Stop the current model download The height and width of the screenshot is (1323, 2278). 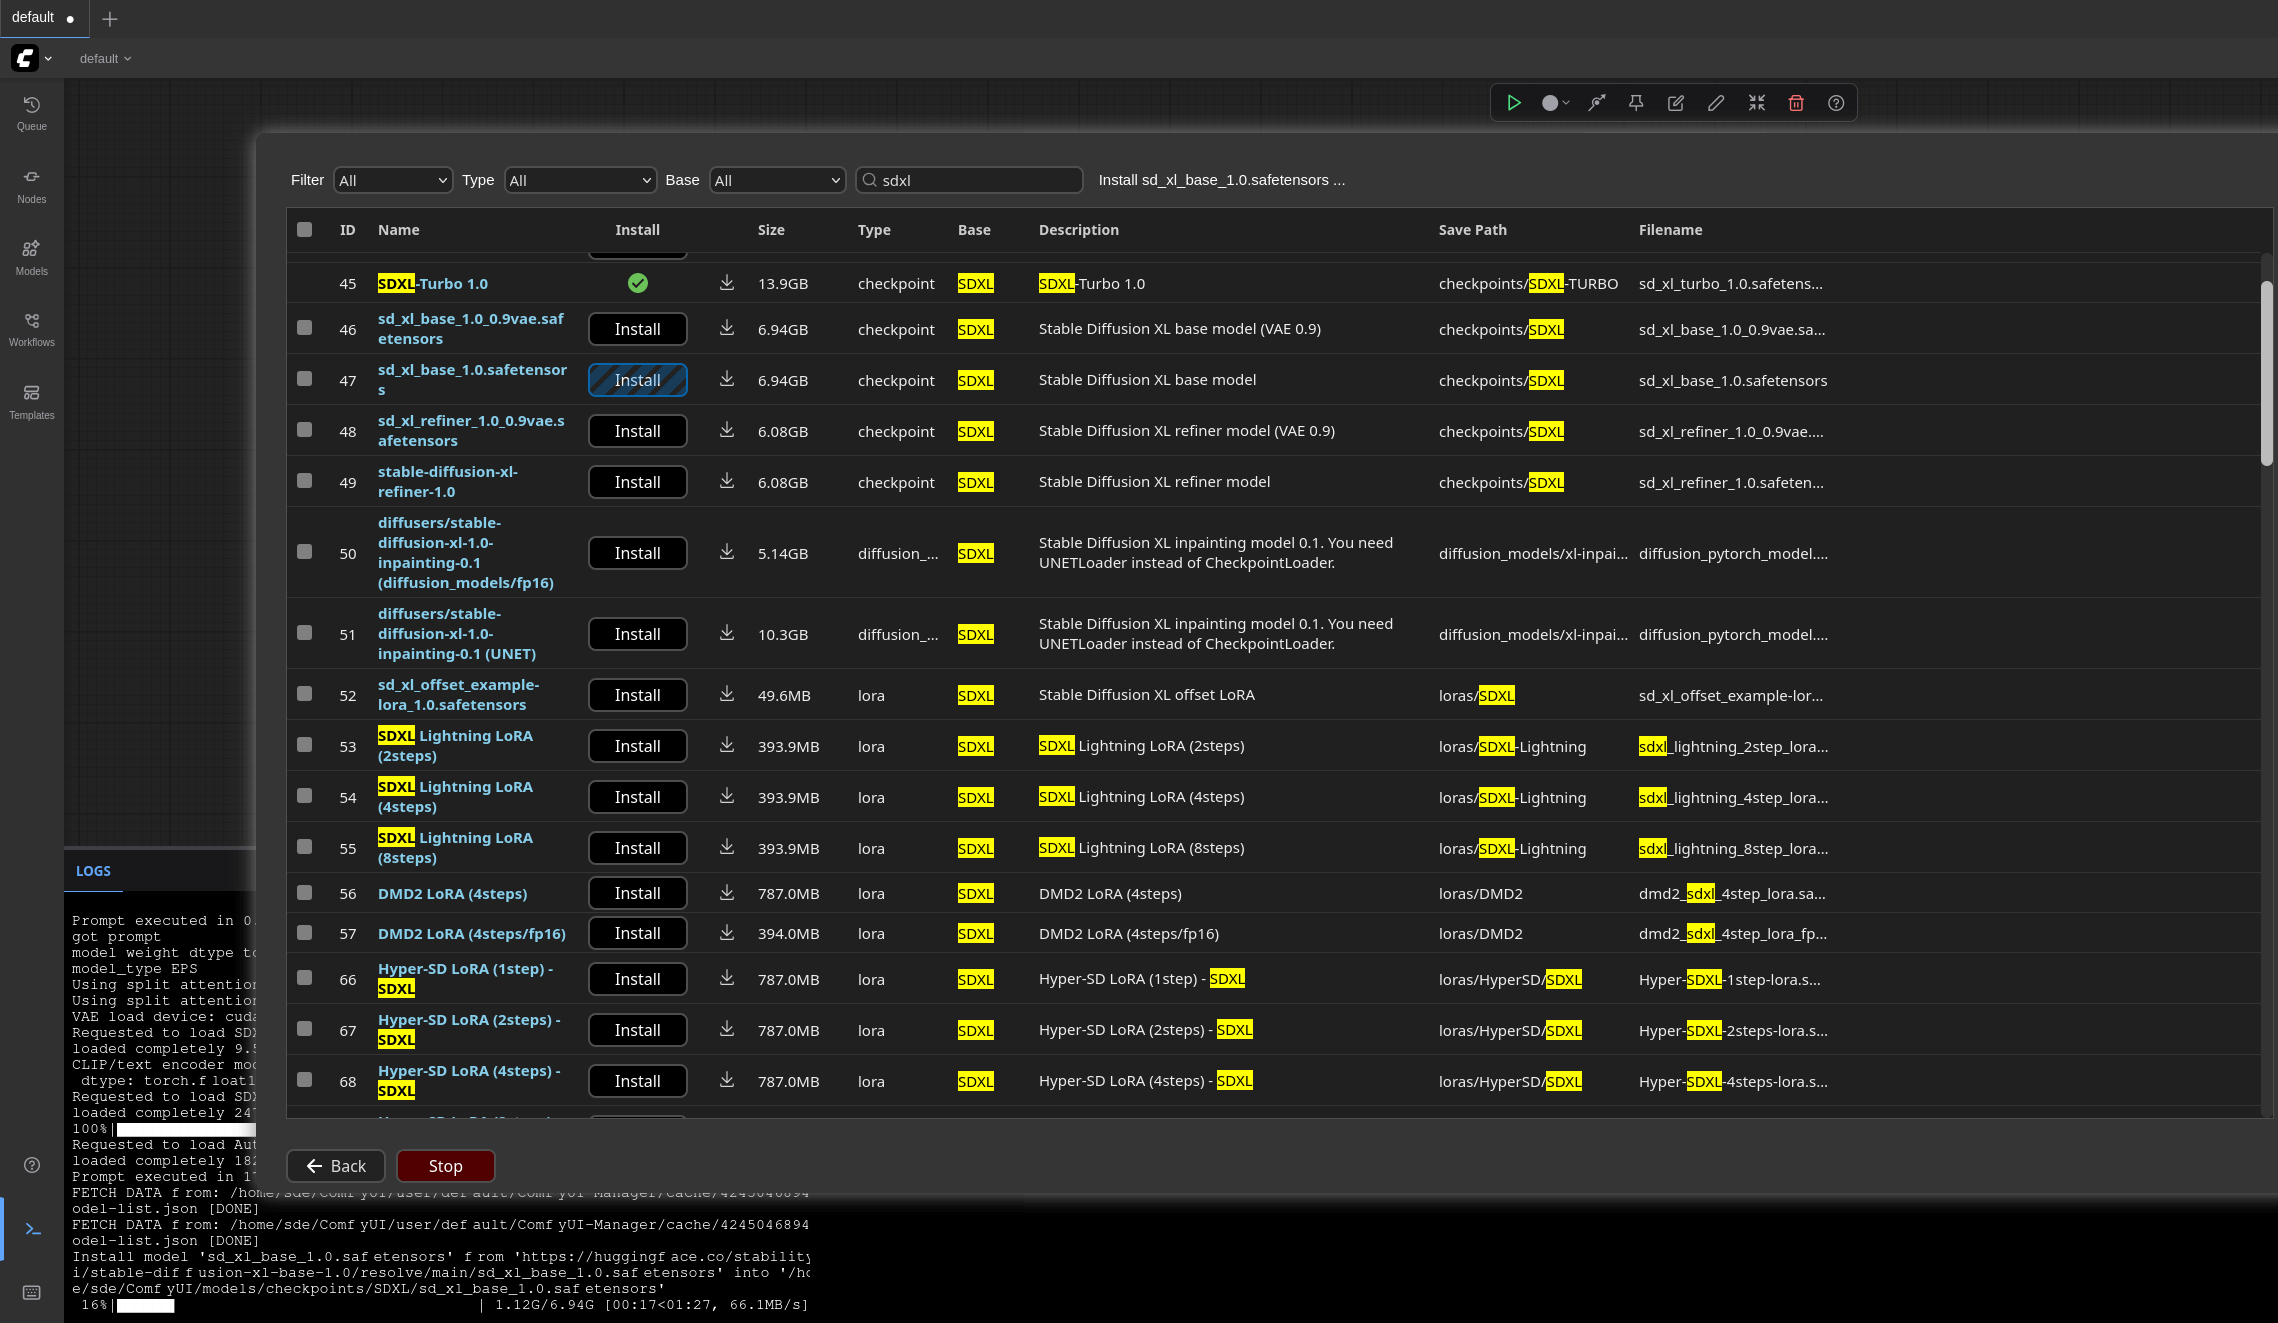pos(446,1166)
